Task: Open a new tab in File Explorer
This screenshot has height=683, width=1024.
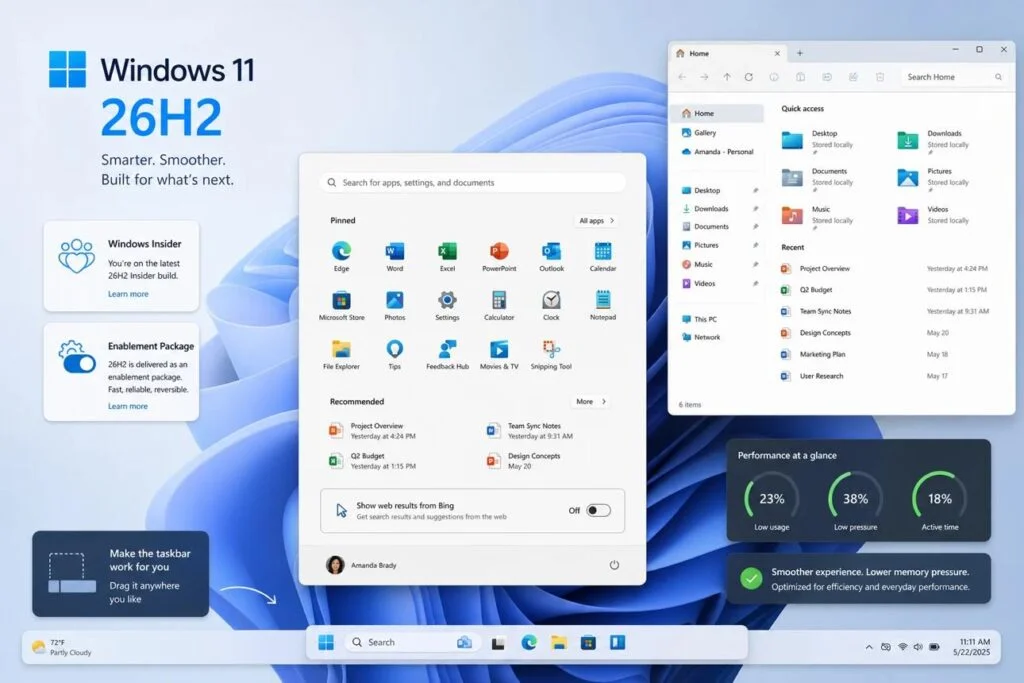Action: (799, 54)
